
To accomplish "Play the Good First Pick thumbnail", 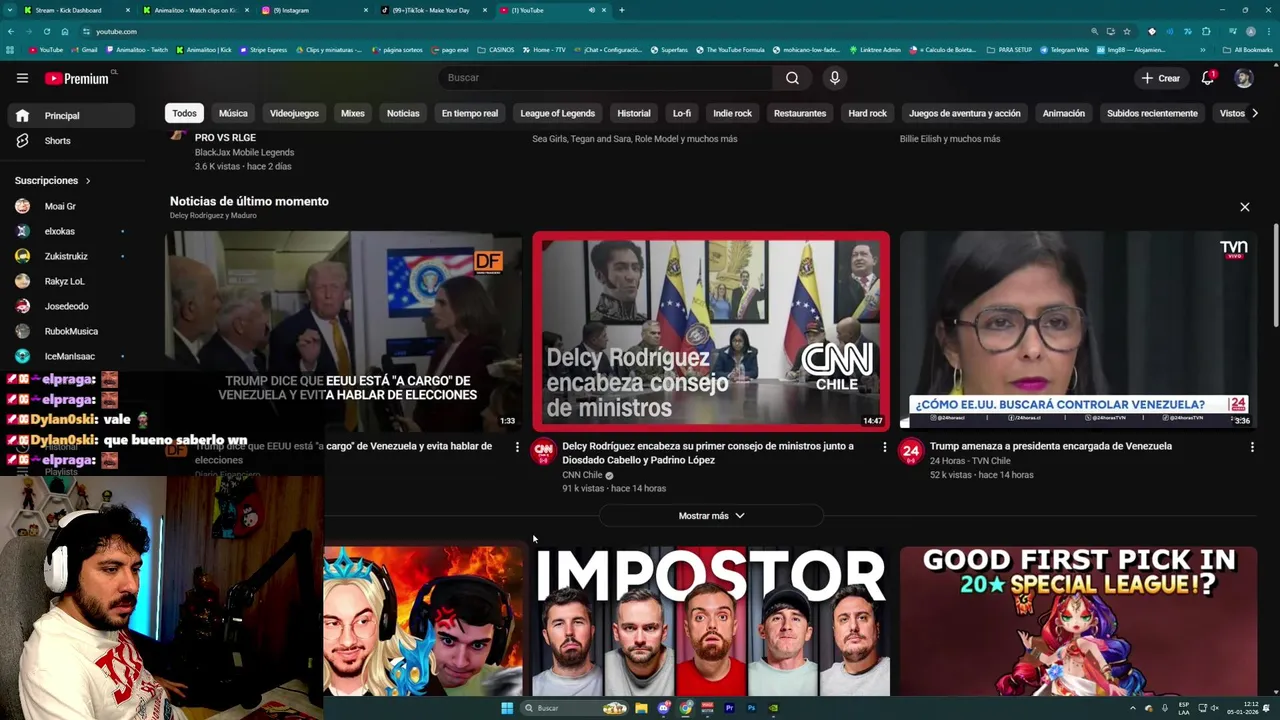I will [x=1078, y=620].
